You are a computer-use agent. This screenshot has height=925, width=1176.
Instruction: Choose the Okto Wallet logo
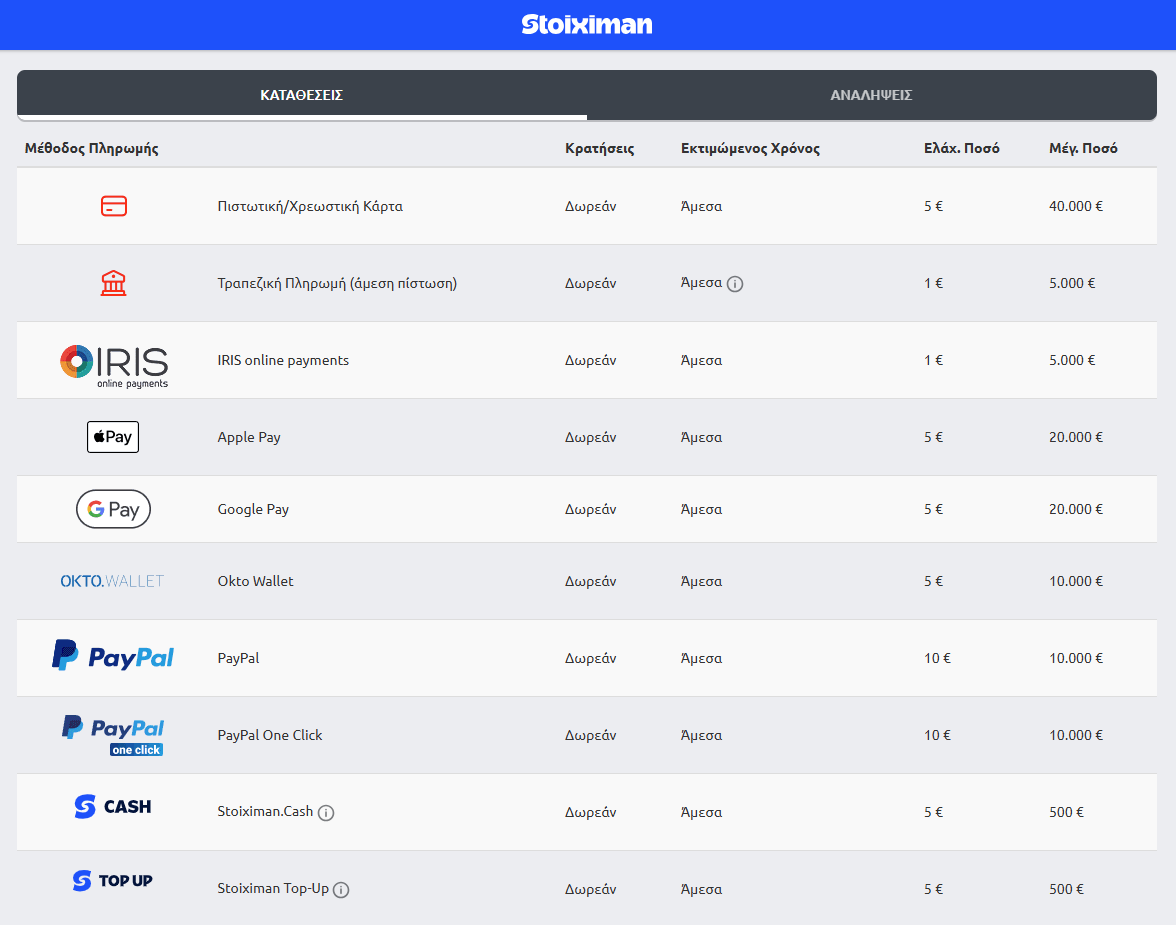pos(112,581)
